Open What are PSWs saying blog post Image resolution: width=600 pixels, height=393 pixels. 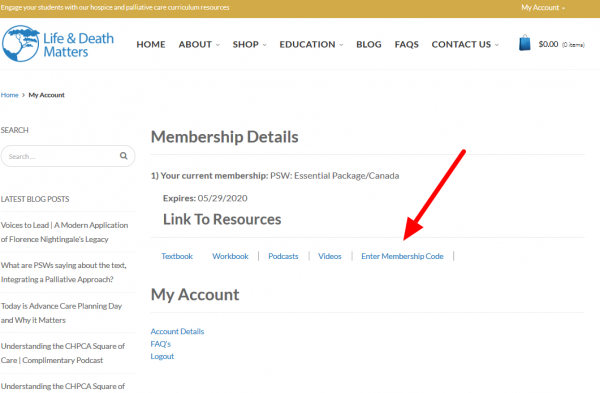coord(64,272)
